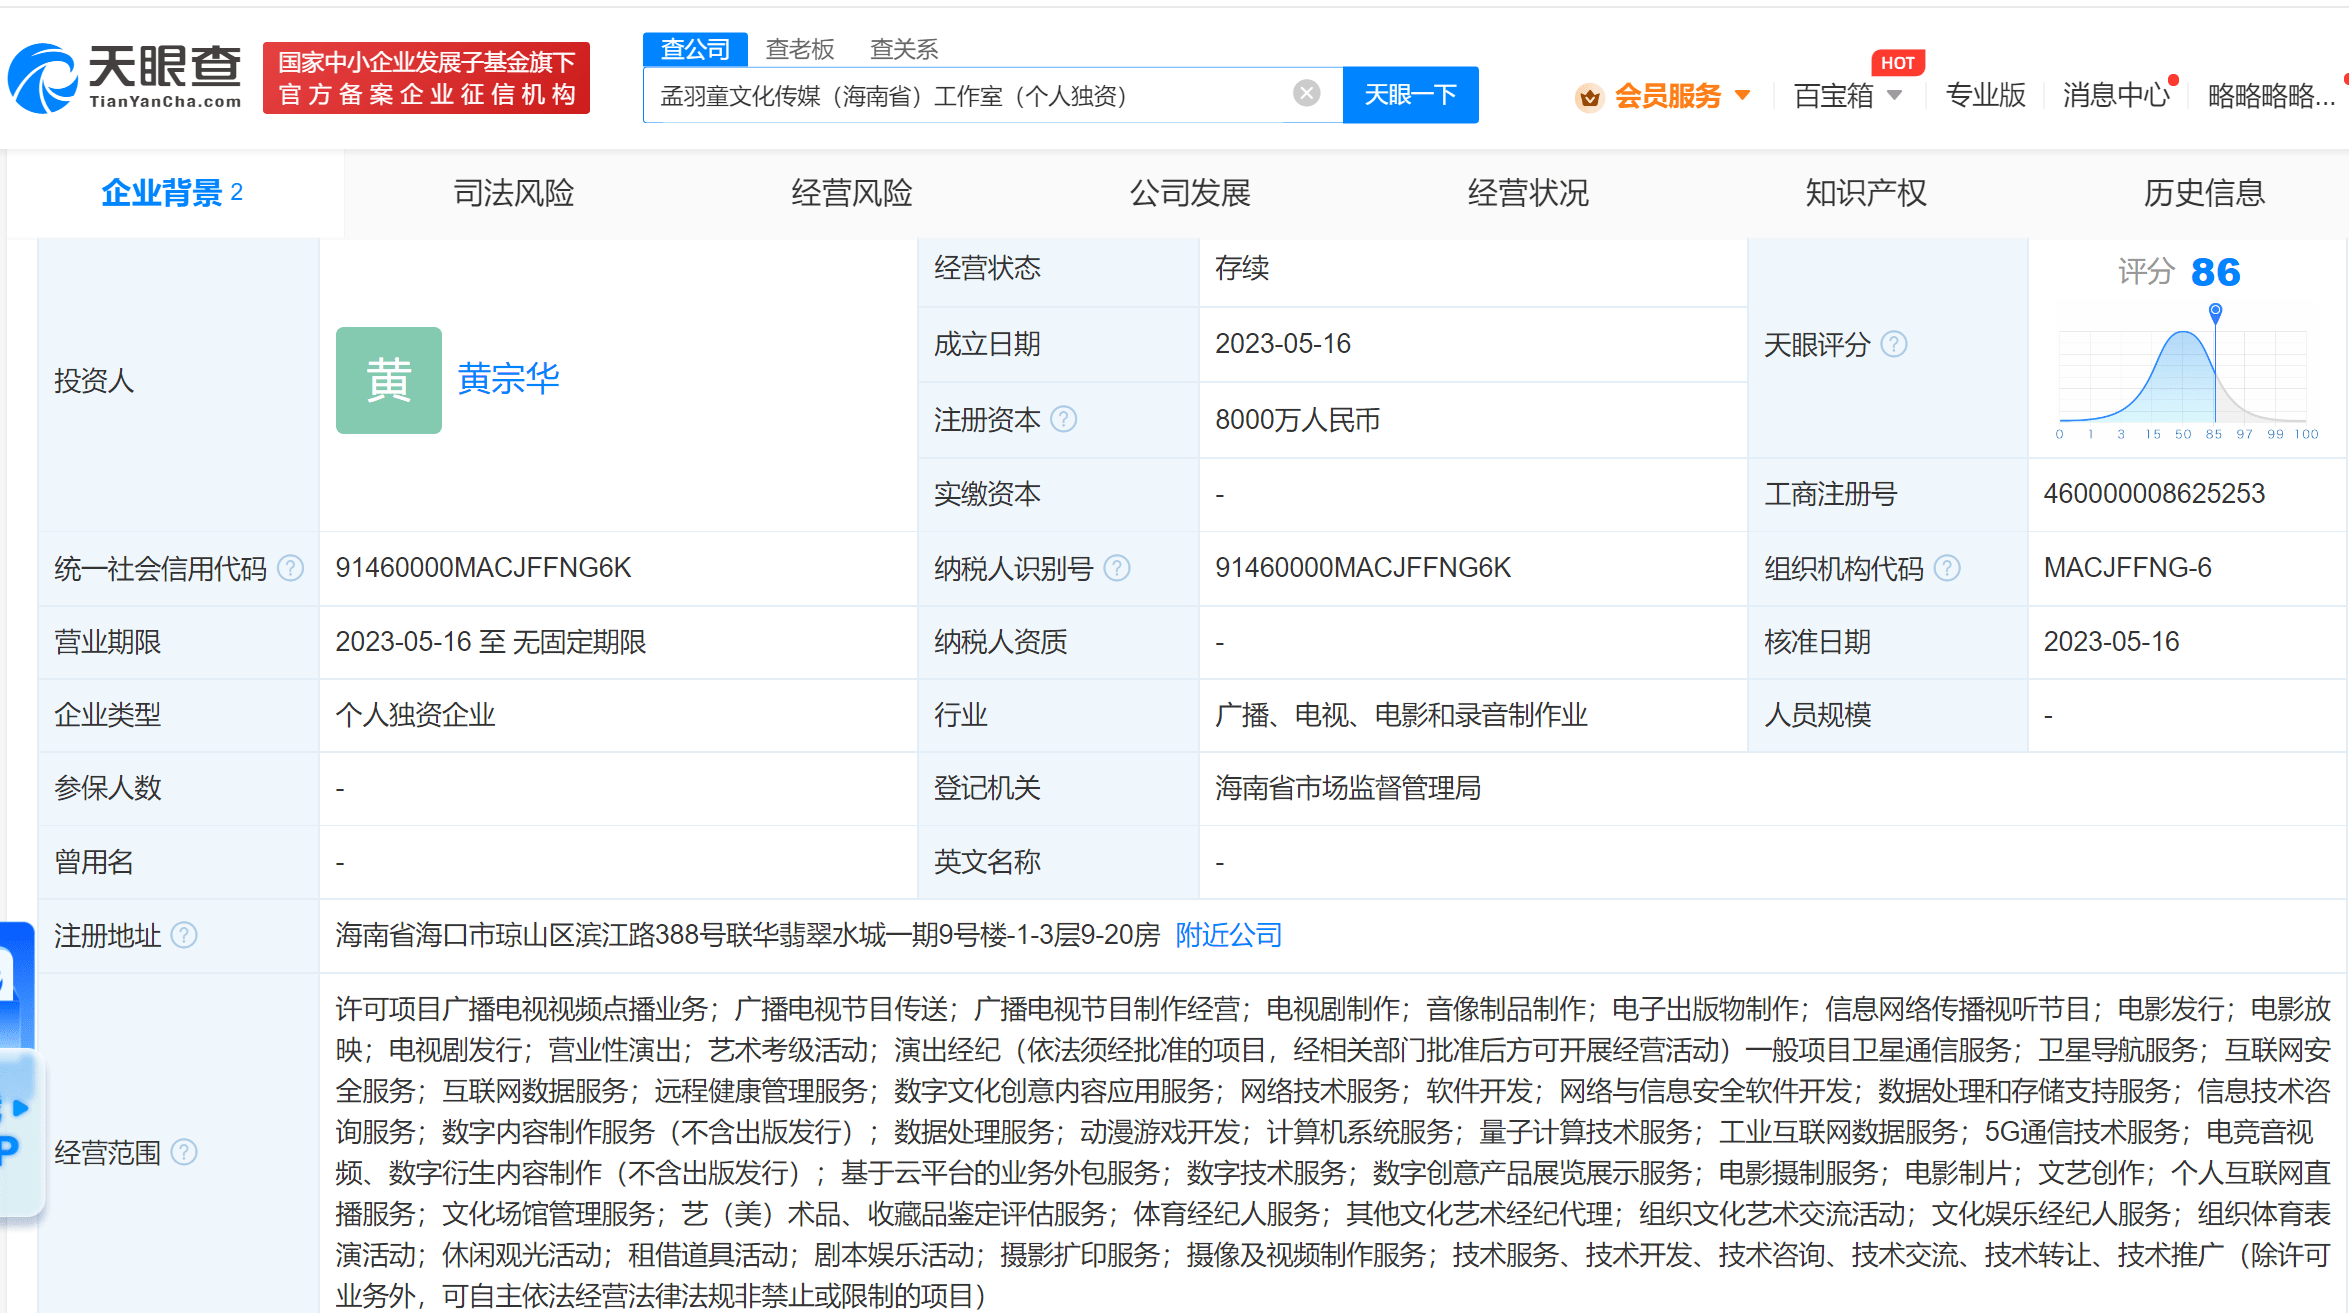This screenshot has height=1313, width=2349.
Task: Open the 知识产权 tab
Action: pos(1865,193)
